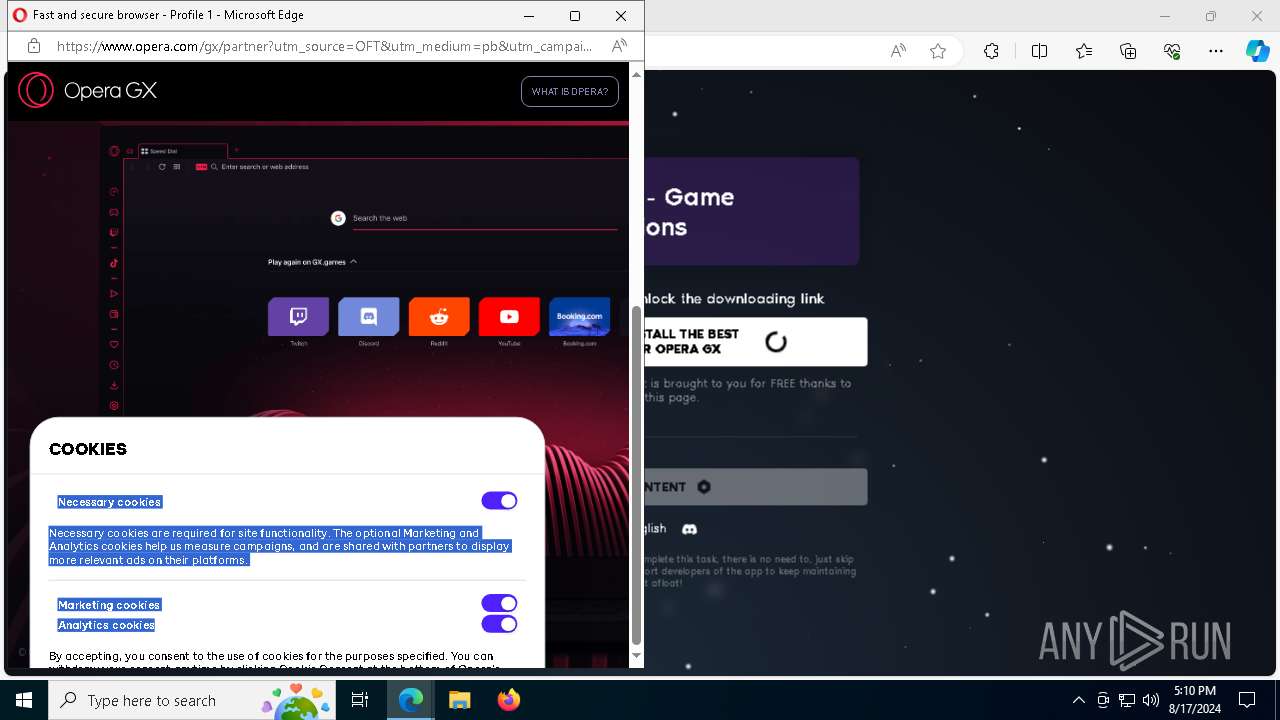Image resolution: width=1280 pixels, height=720 pixels.
Task: Click the popup scrollbar up arrow
Action: point(637,75)
